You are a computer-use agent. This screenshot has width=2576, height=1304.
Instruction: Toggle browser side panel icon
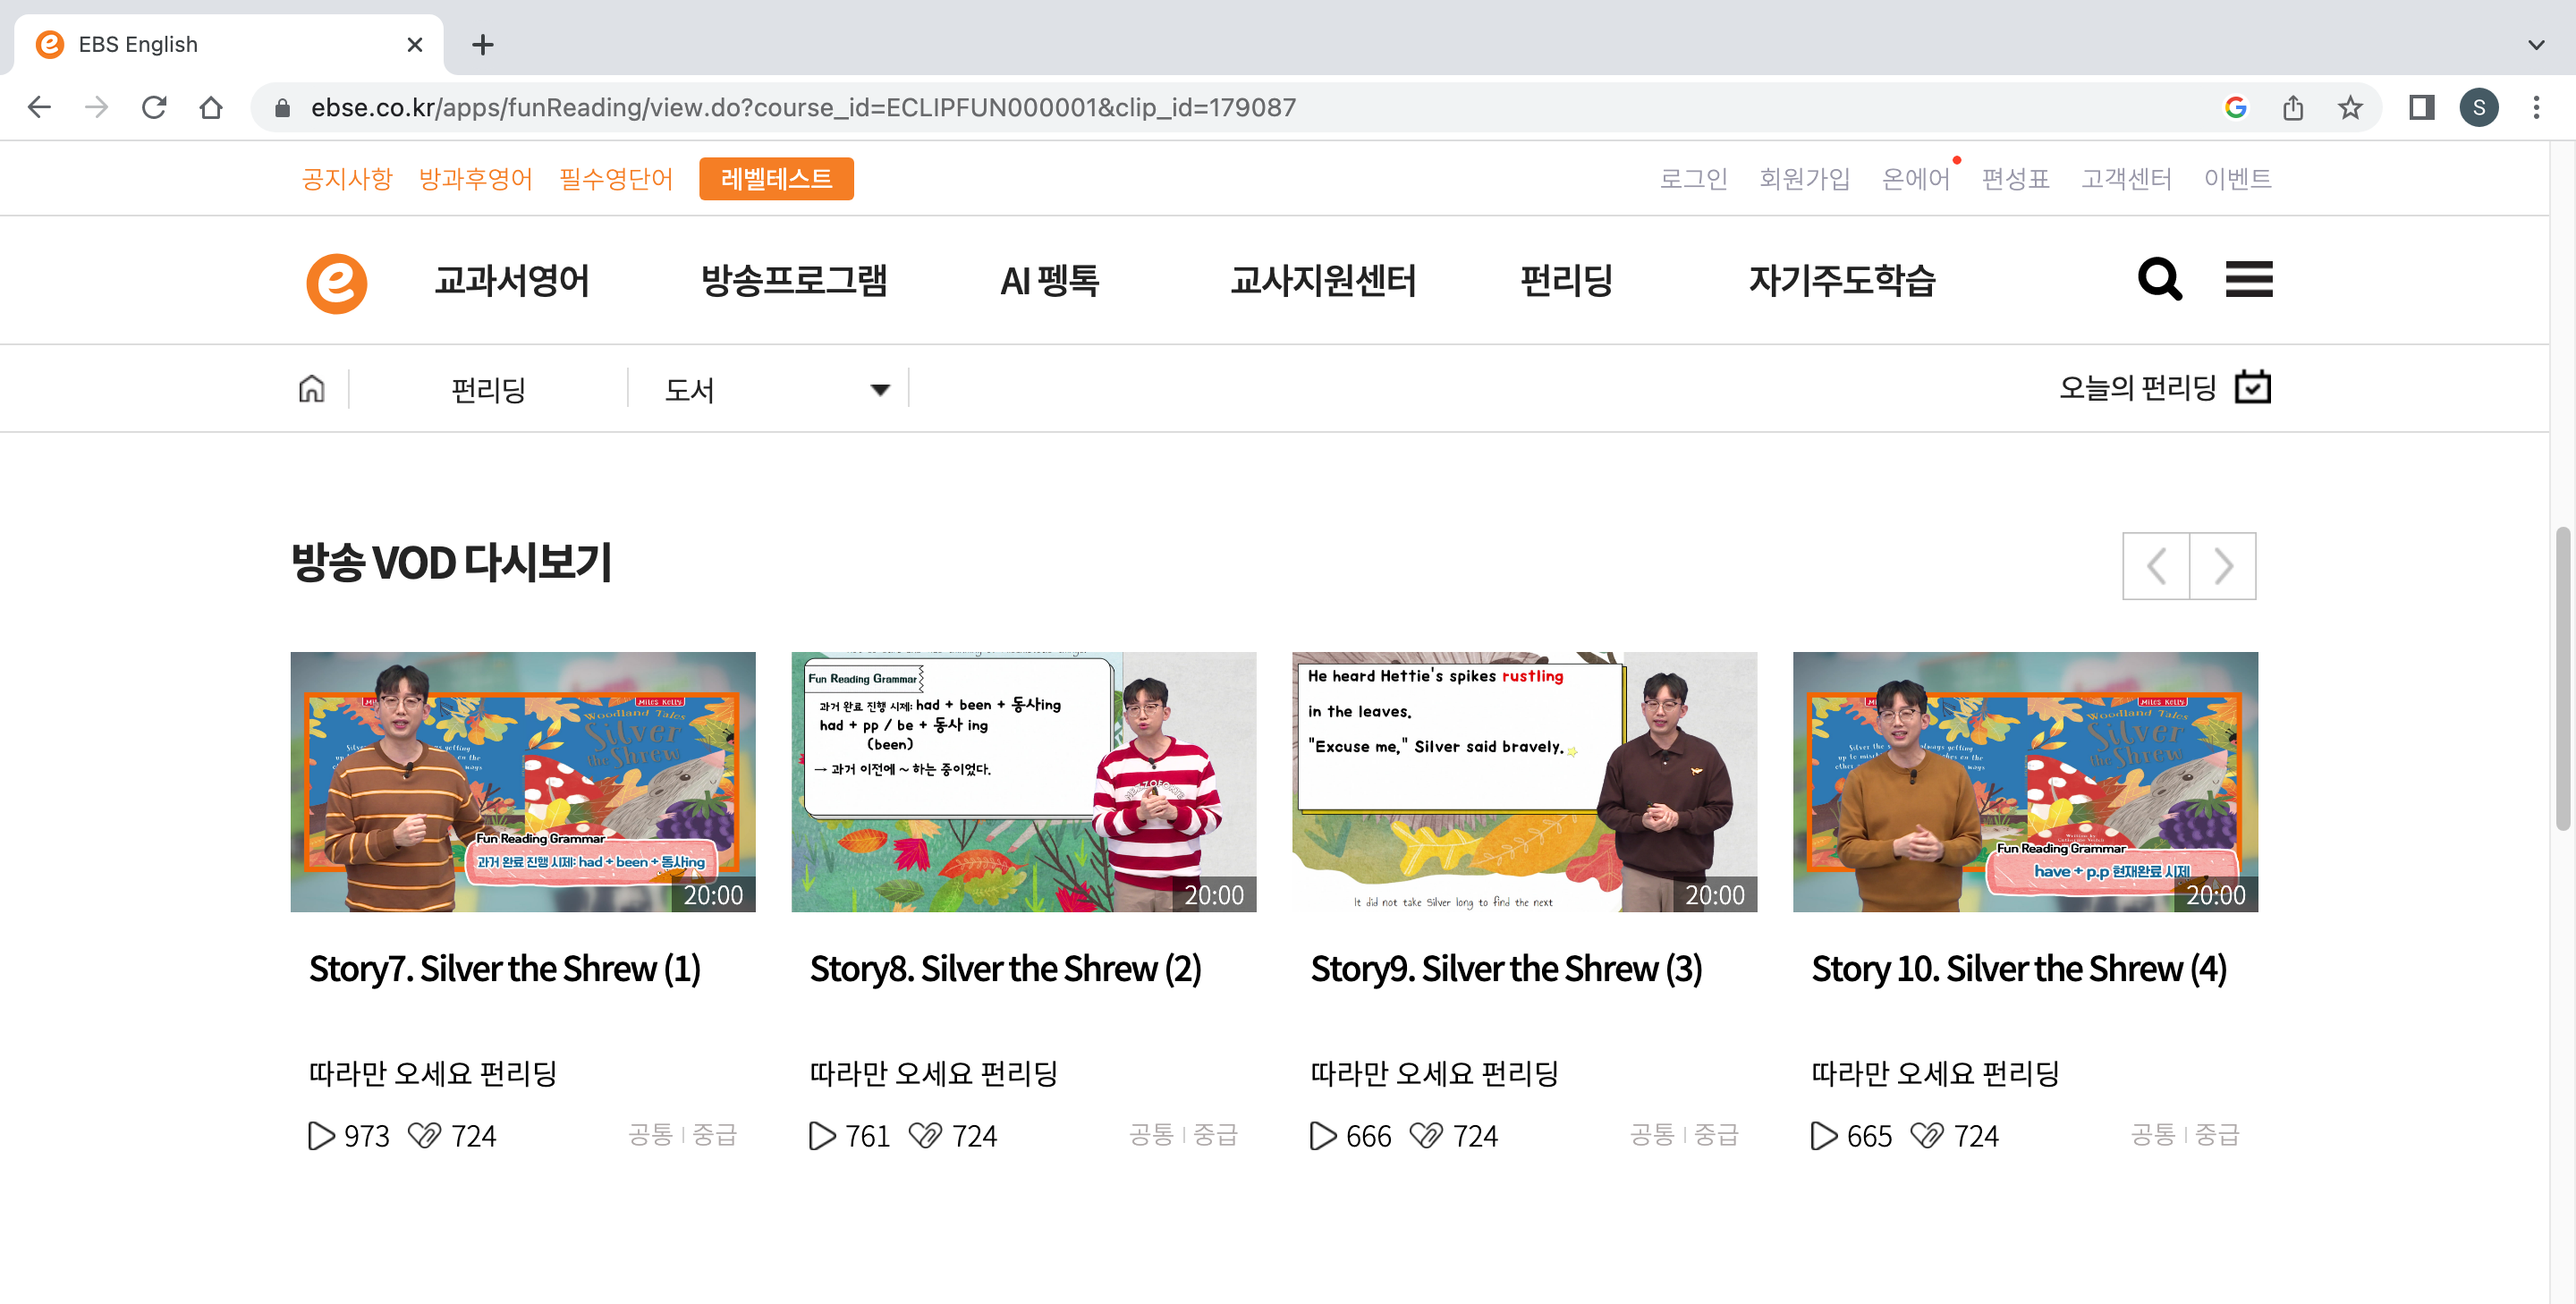pyautogui.click(x=2421, y=107)
